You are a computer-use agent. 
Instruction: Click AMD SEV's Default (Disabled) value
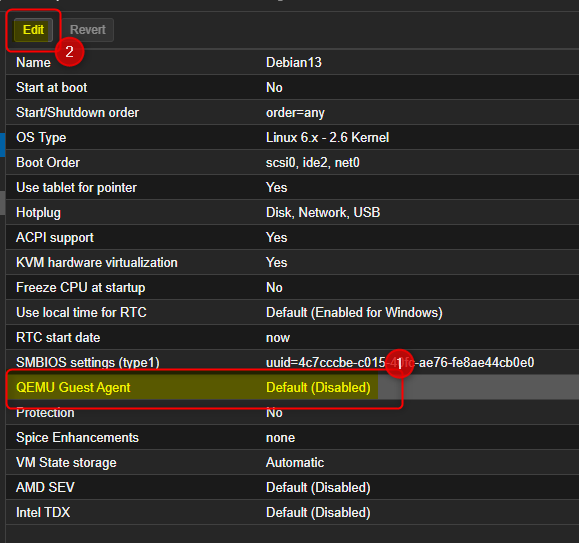(318, 488)
